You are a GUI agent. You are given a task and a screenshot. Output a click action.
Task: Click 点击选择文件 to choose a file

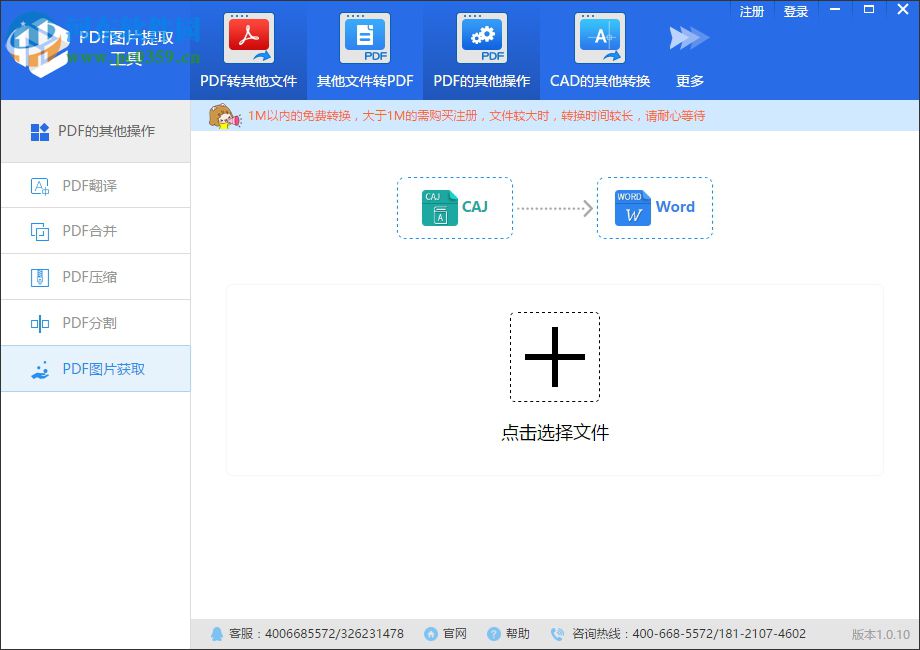[x=555, y=433]
